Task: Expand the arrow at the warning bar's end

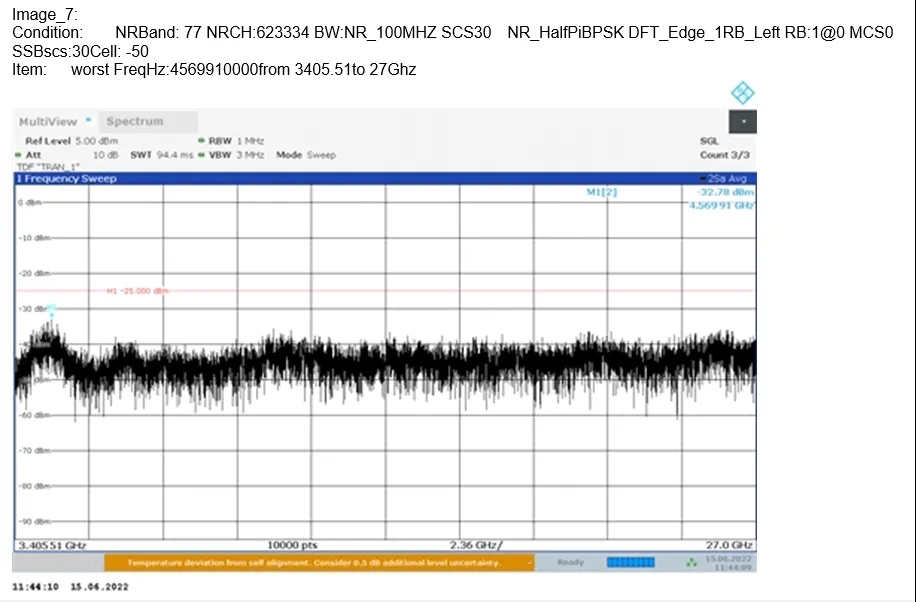Action: tap(529, 563)
